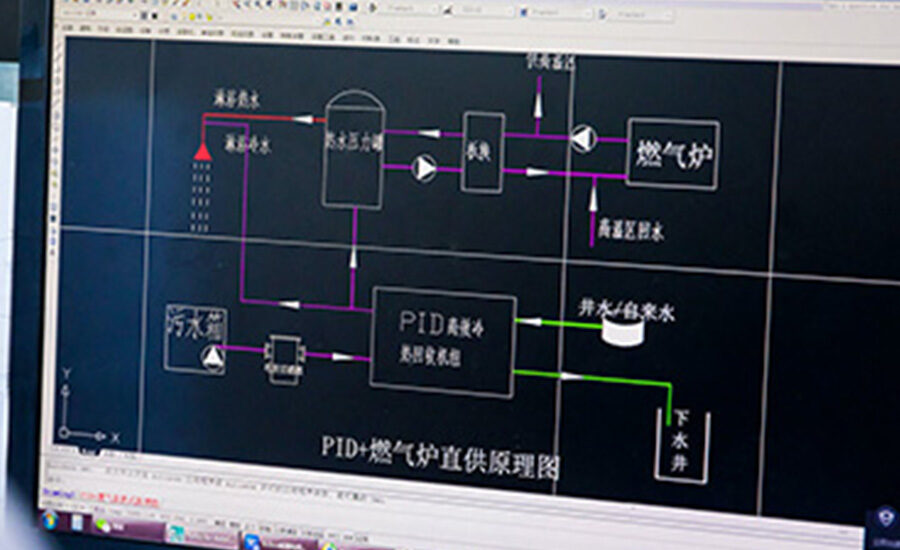The image size is (900, 550).
Task: Click the red shower head triangle symbol
Action: tap(203, 149)
